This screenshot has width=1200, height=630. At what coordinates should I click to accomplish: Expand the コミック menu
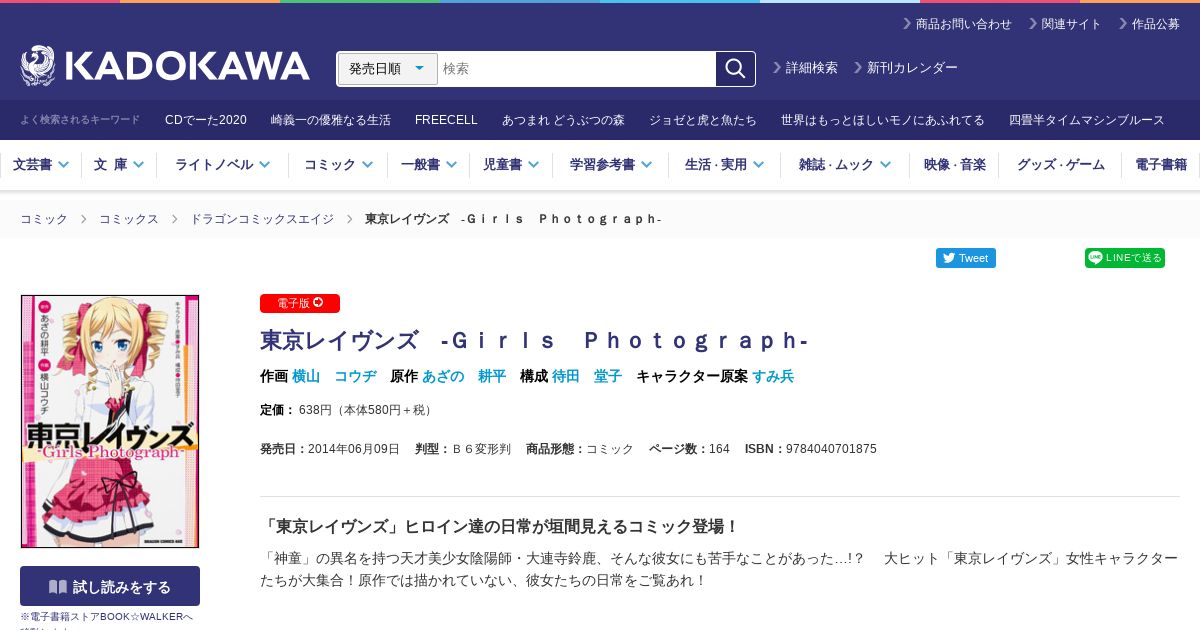(338, 165)
